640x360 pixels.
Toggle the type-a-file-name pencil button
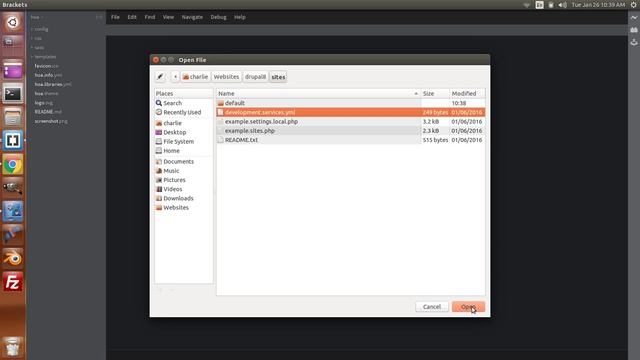160,77
